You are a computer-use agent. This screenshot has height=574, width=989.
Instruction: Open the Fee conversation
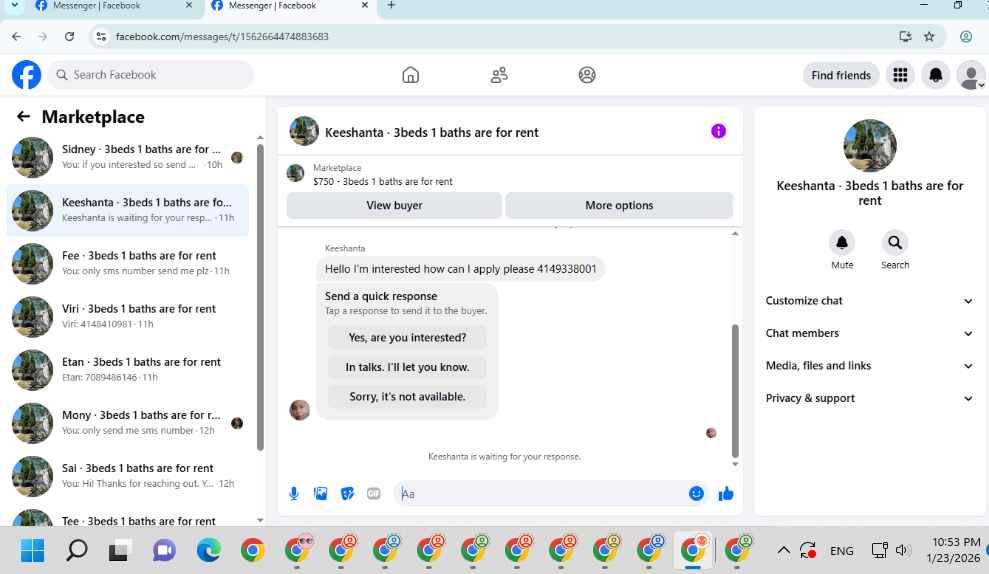(x=127, y=264)
